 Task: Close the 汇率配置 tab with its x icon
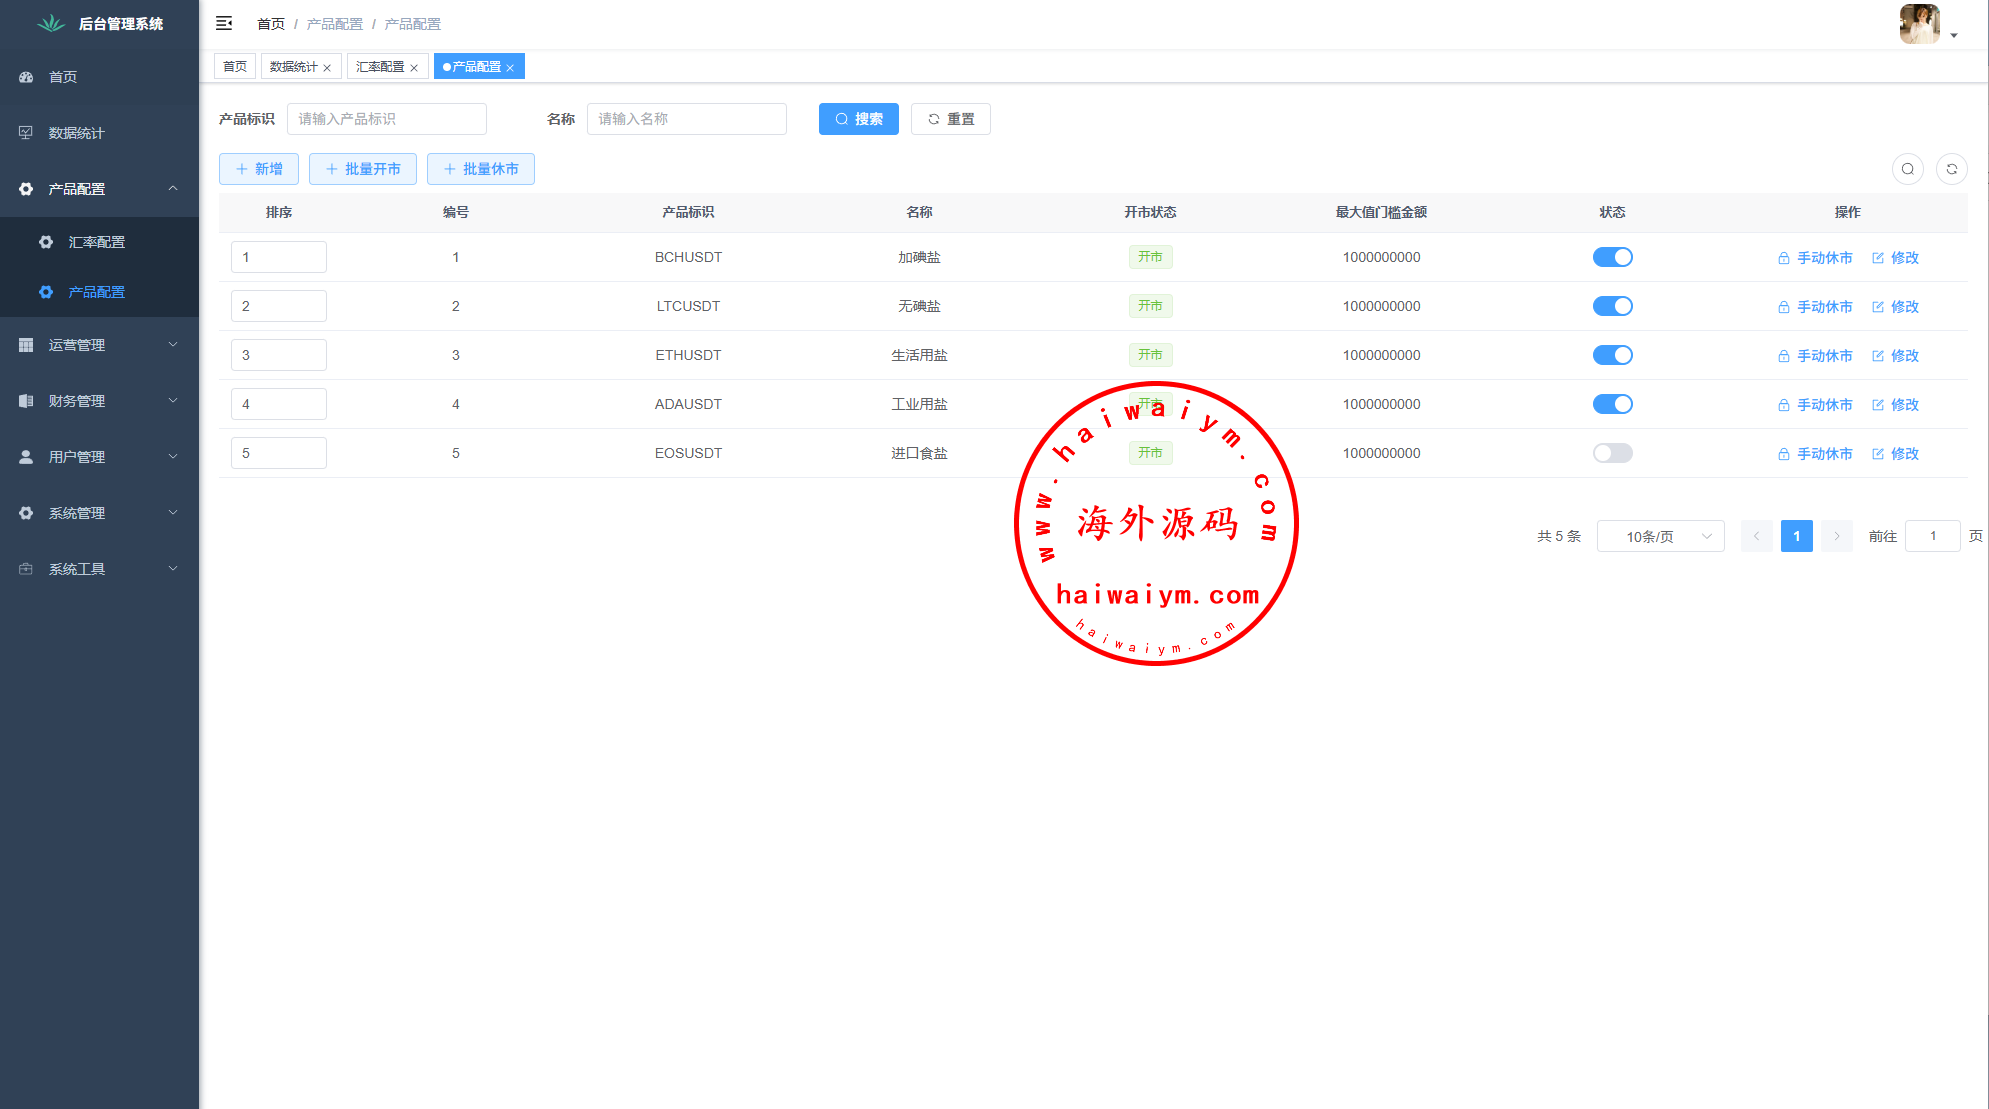[414, 68]
